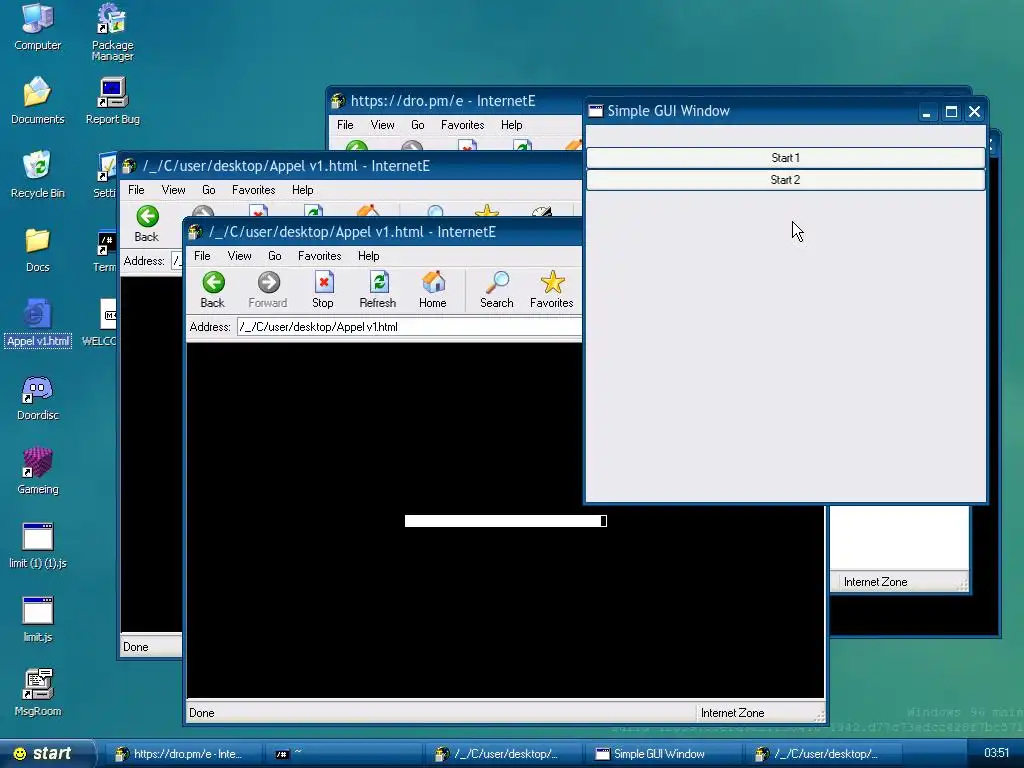Open Go menu in the dro.pm/e window

[418, 125]
